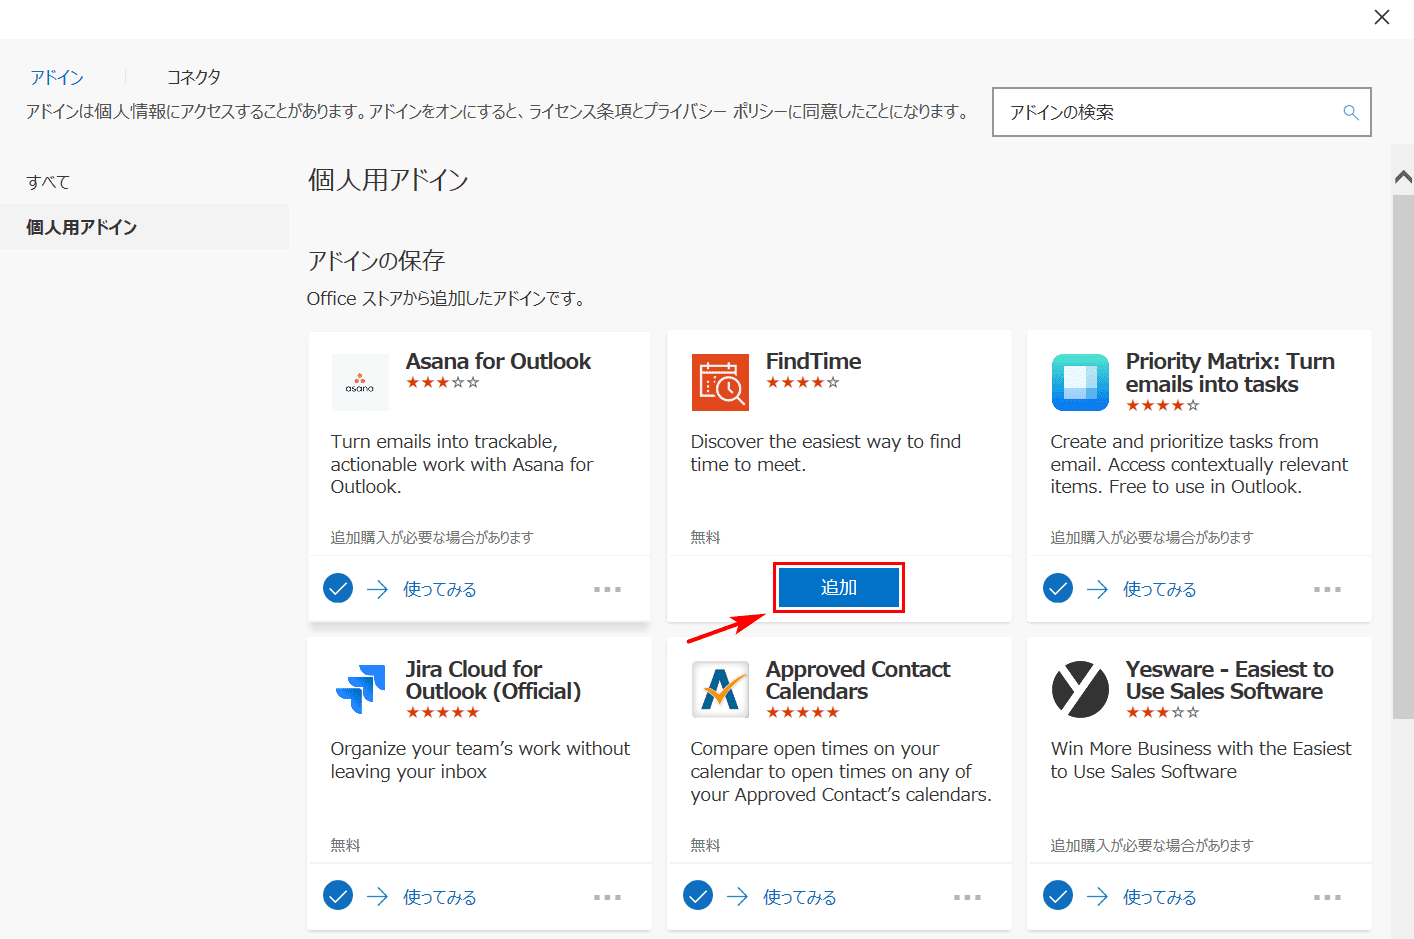Click the Yesware logo icon

1080,689
